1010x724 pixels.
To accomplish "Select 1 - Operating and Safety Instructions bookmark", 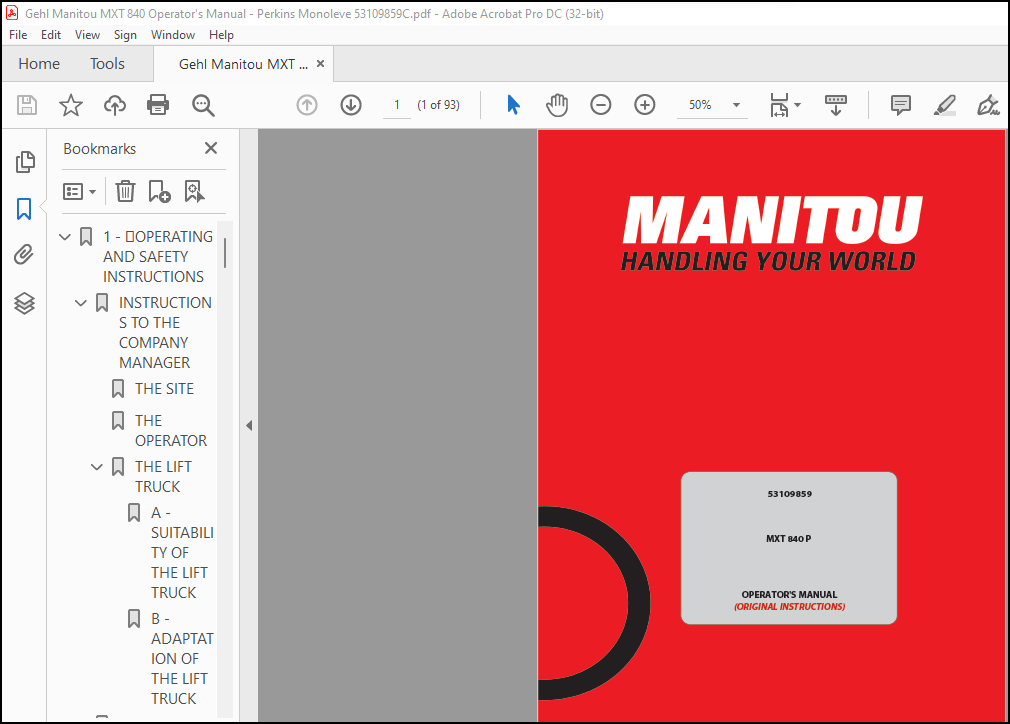I will [x=157, y=256].
